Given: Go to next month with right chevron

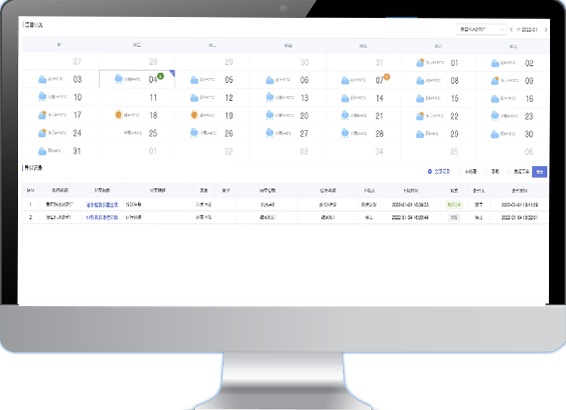Looking at the screenshot, I should click(x=546, y=30).
